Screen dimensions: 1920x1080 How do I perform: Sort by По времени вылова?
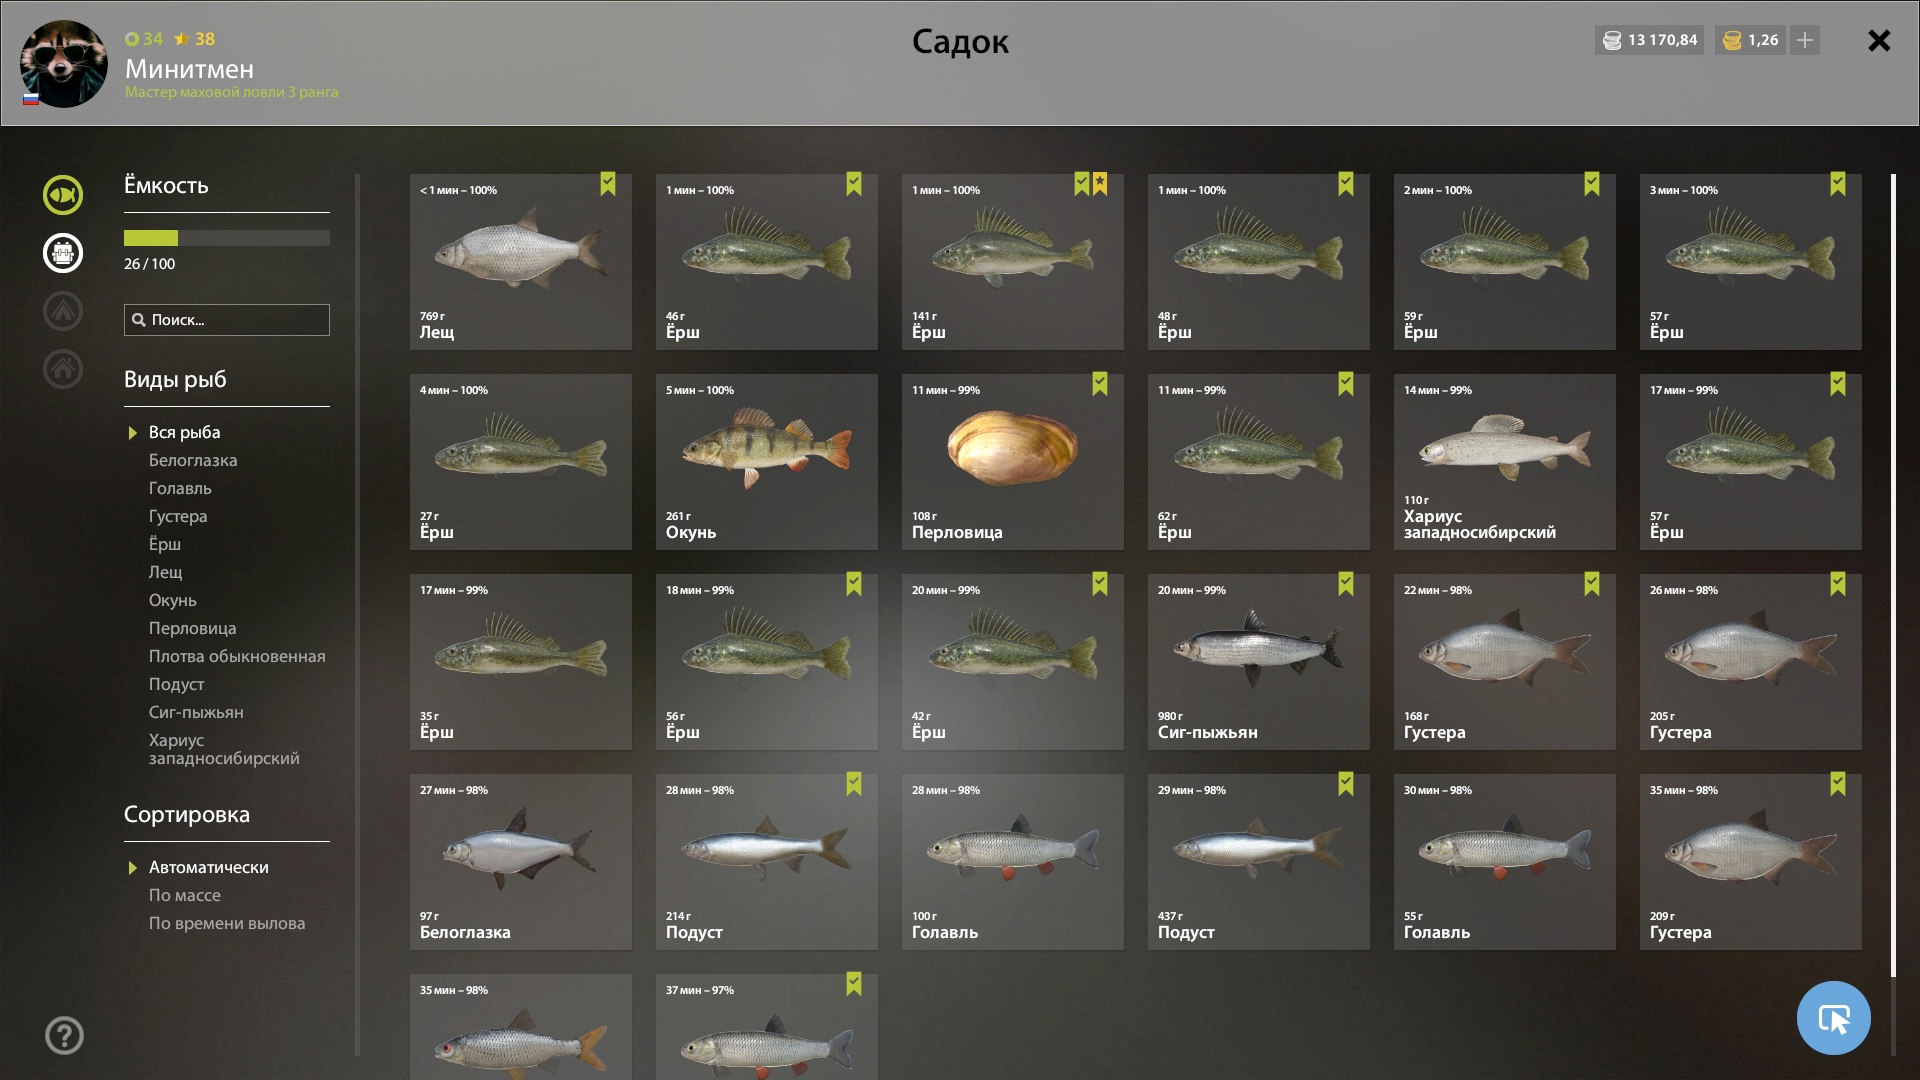[227, 923]
